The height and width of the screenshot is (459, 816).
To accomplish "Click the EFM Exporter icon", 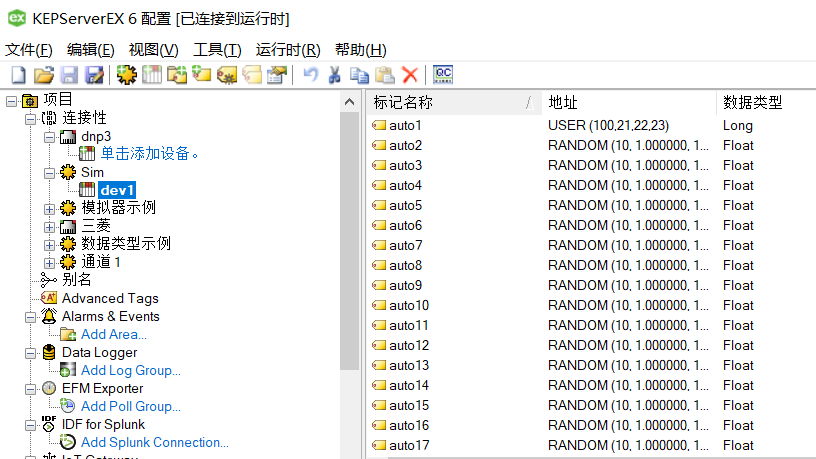I will click(x=49, y=388).
